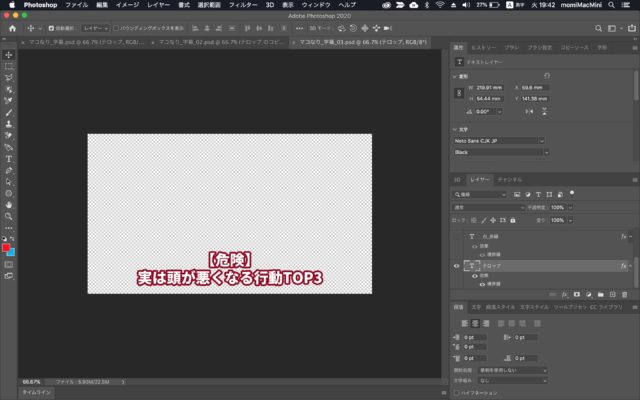Switch to the チャンネル tab
This screenshot has height=400, width=640.
pos(510,179)
